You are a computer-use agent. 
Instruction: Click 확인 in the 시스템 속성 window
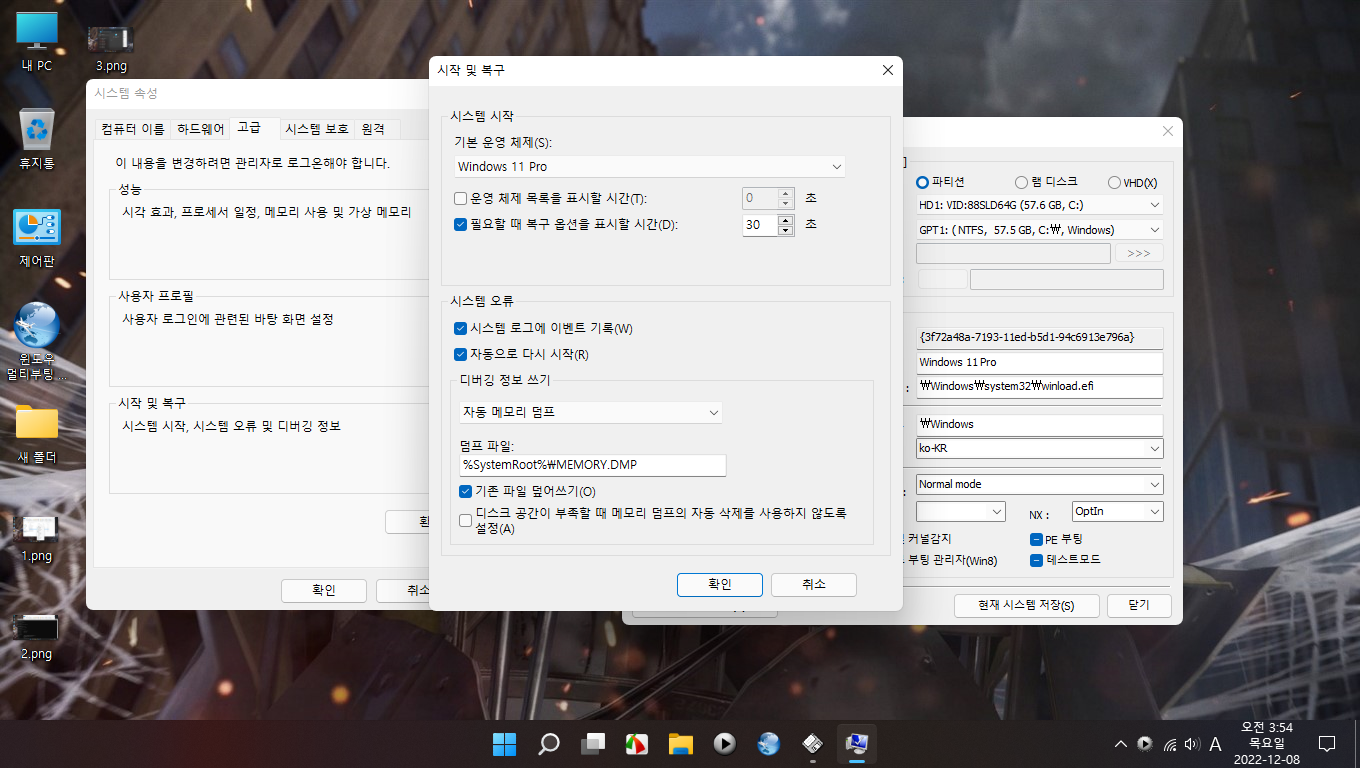point(324,590)
